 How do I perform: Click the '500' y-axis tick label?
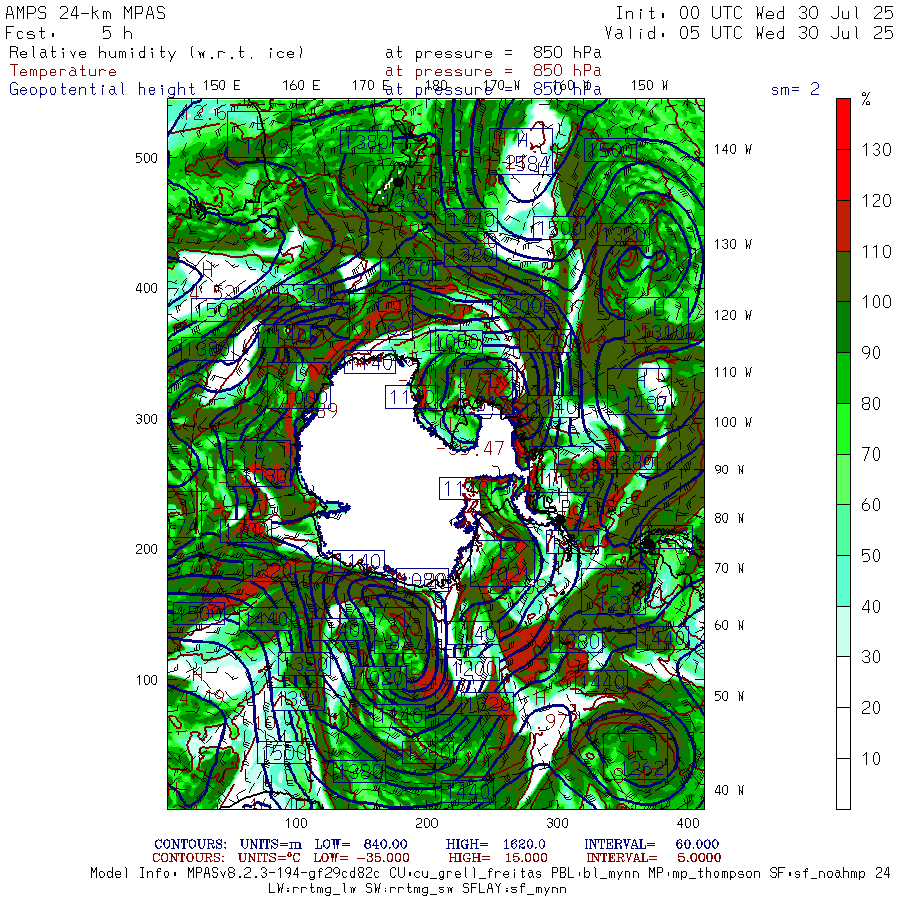click(x=146, y=158)
